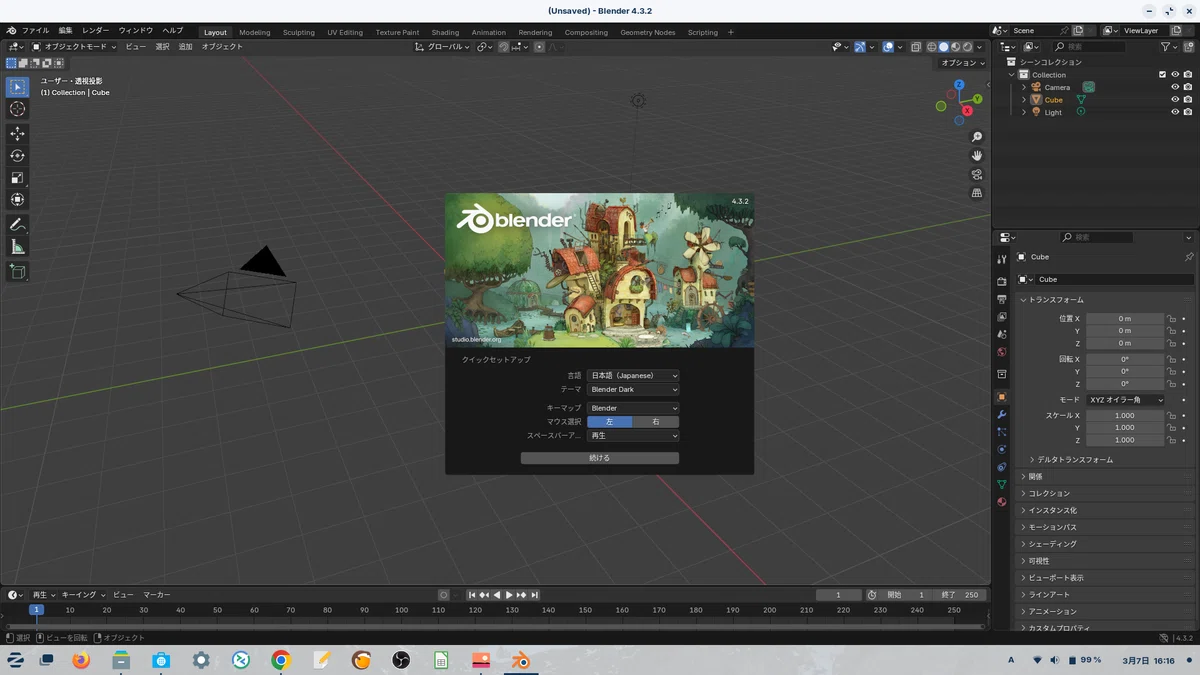This screenshot has width=1200, height=675.
Task: Select the Measure tool
Action: point(17,247)
